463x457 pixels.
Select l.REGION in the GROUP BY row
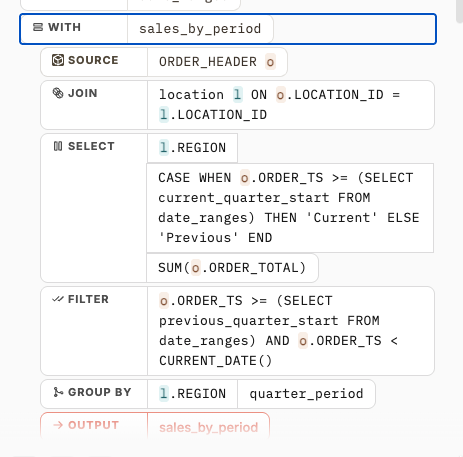tap(192, 394)
